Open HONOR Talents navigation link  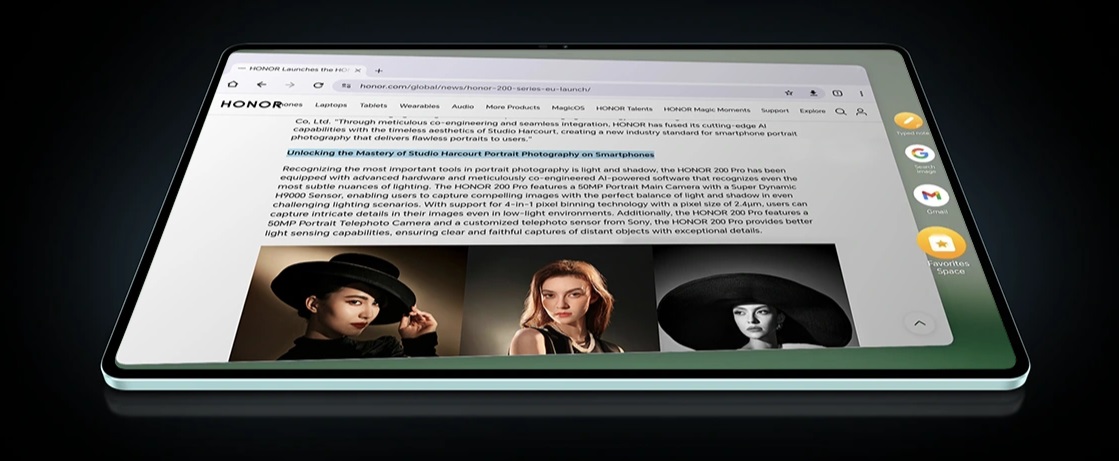pyautogui.click(x=624, y=108)
